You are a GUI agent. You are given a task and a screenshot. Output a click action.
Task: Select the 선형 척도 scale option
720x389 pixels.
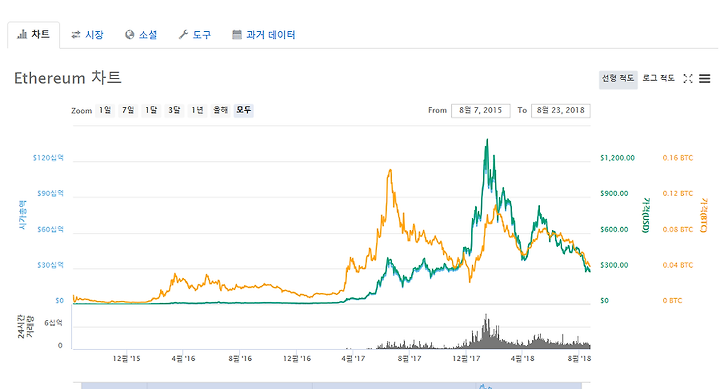coord(618,79)
